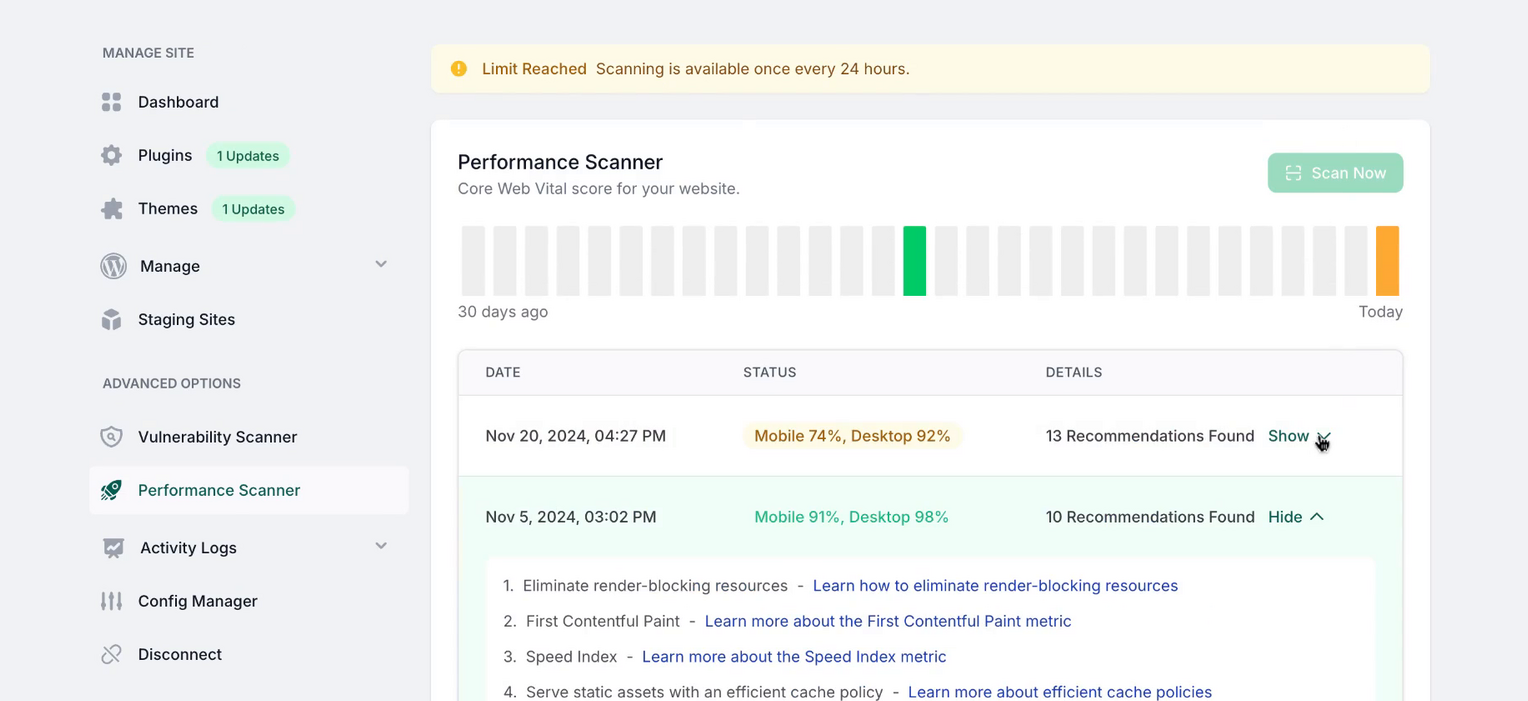Expand the Manage menu chevron
Viewport: 1528px width, 701px height.
point(381,264)
